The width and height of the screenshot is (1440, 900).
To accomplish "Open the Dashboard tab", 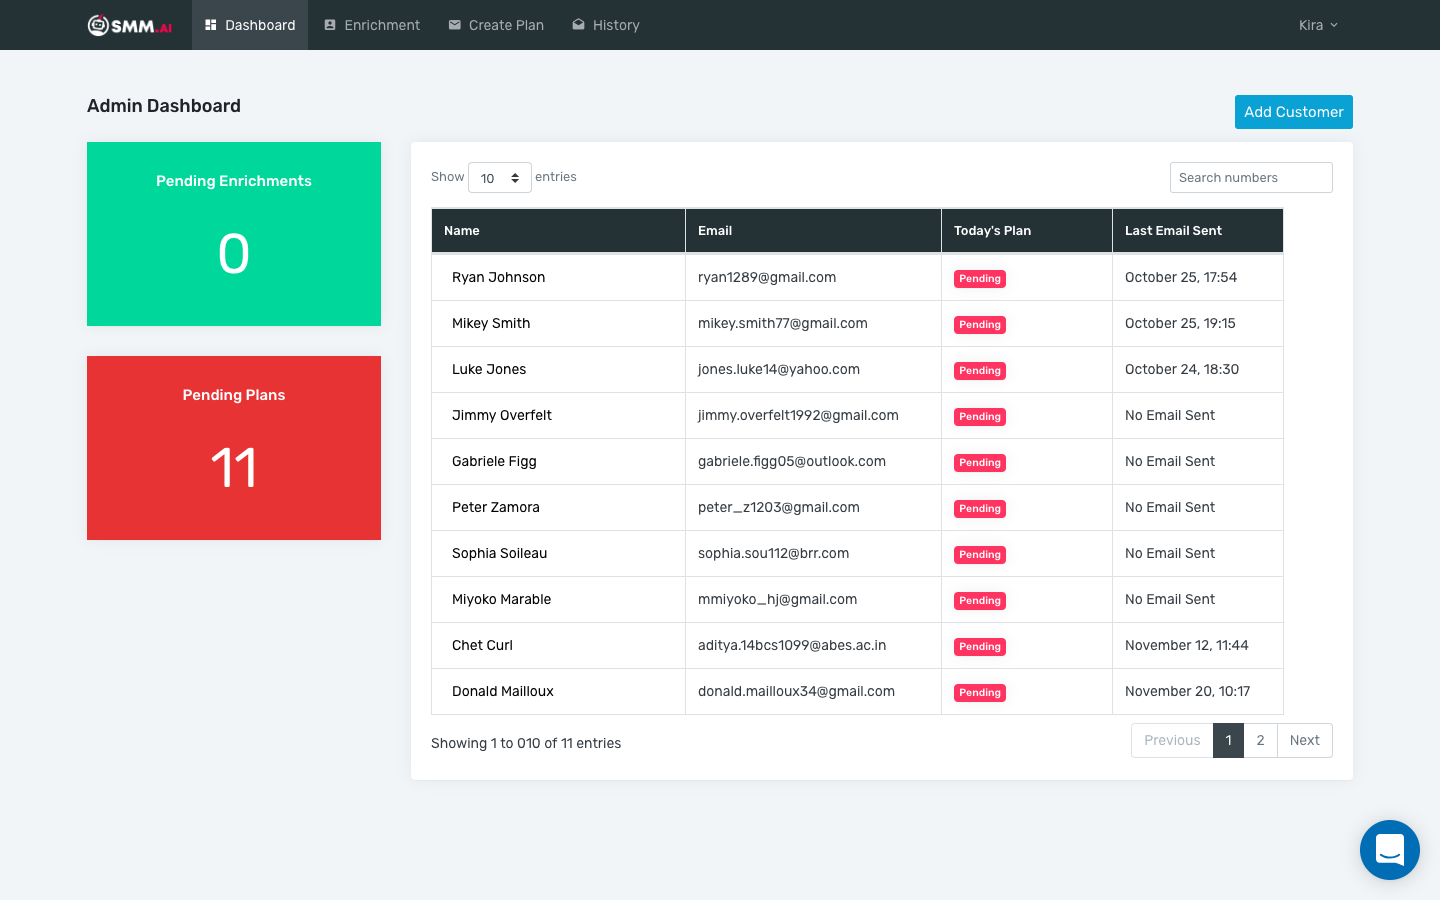I will pos(250,25).
